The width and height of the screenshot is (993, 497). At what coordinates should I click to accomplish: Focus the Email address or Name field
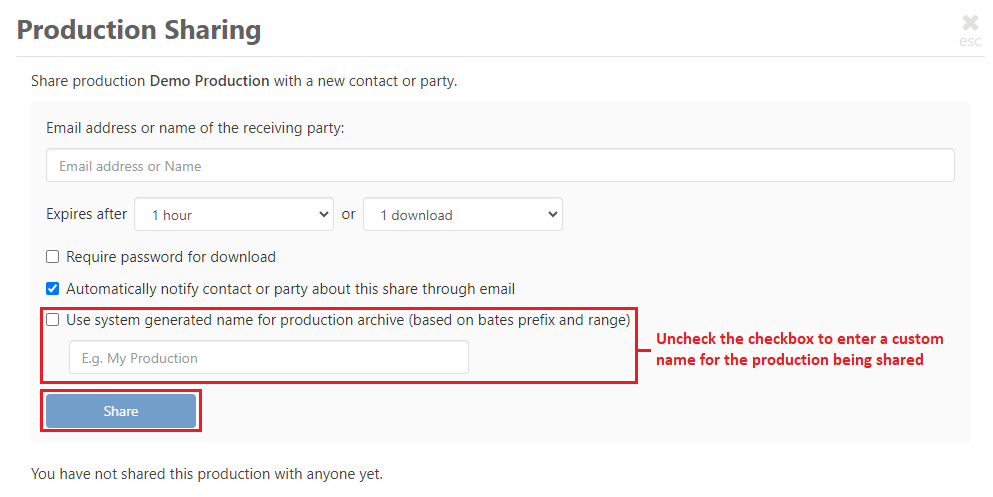(x=500, y=166)
